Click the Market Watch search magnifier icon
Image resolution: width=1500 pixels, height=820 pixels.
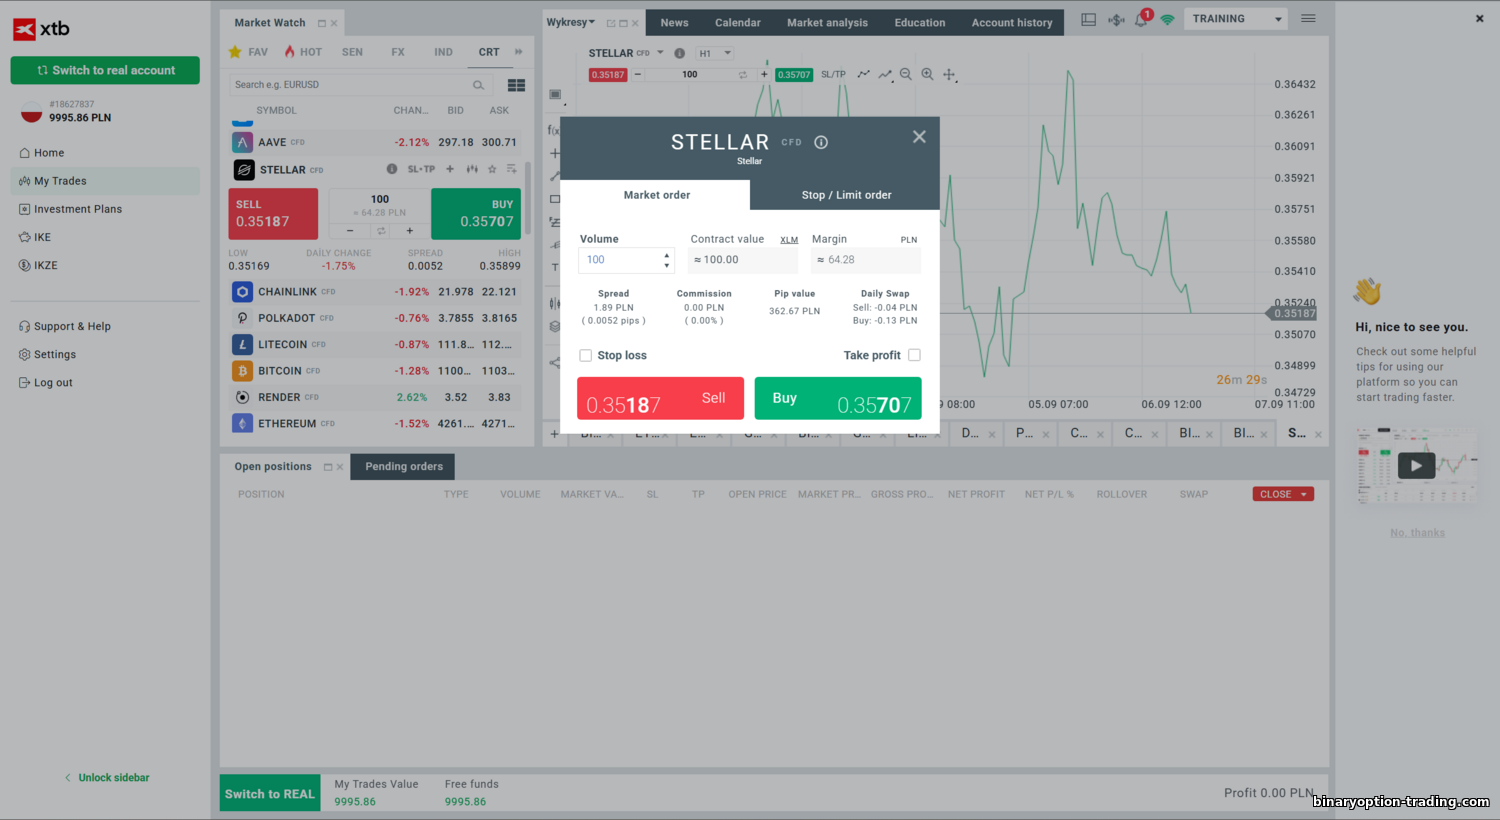(x=478, y=85)
